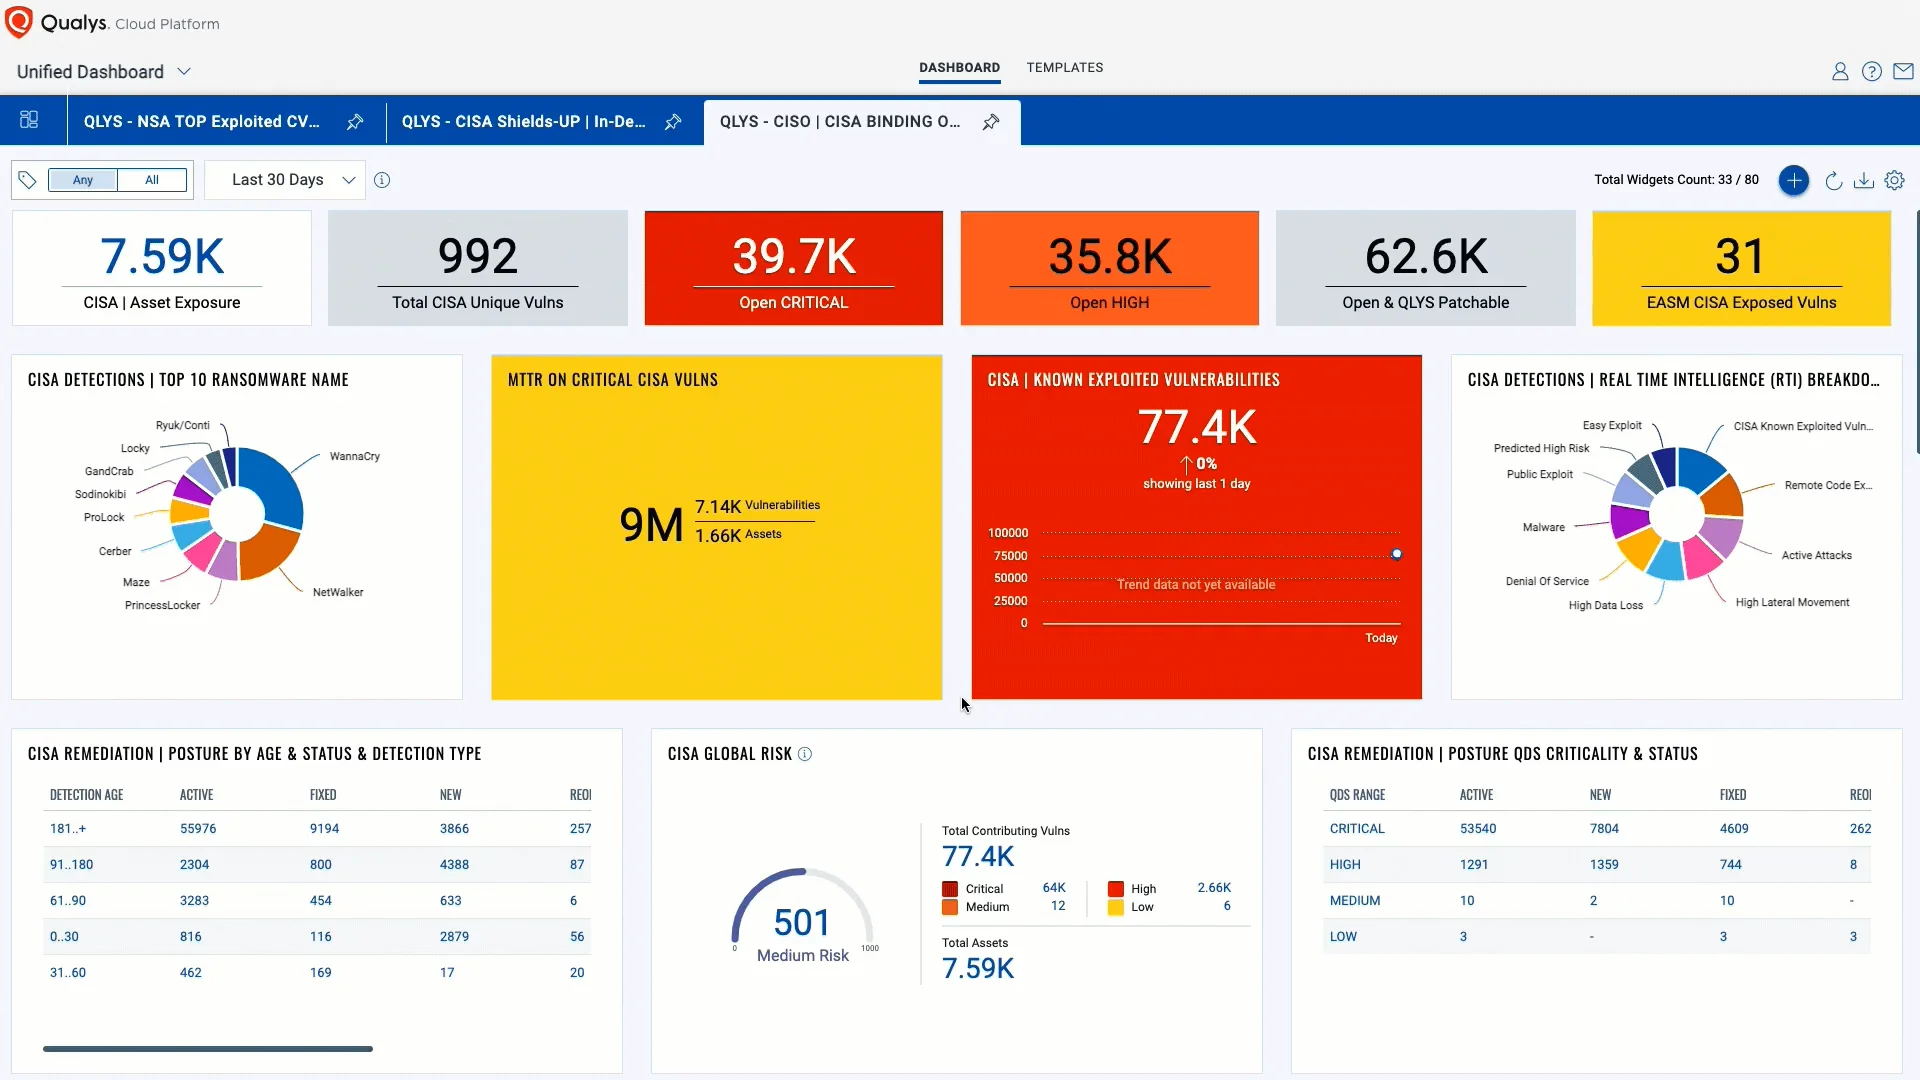Open the dashboard picker grid icon

click(29, 120)
